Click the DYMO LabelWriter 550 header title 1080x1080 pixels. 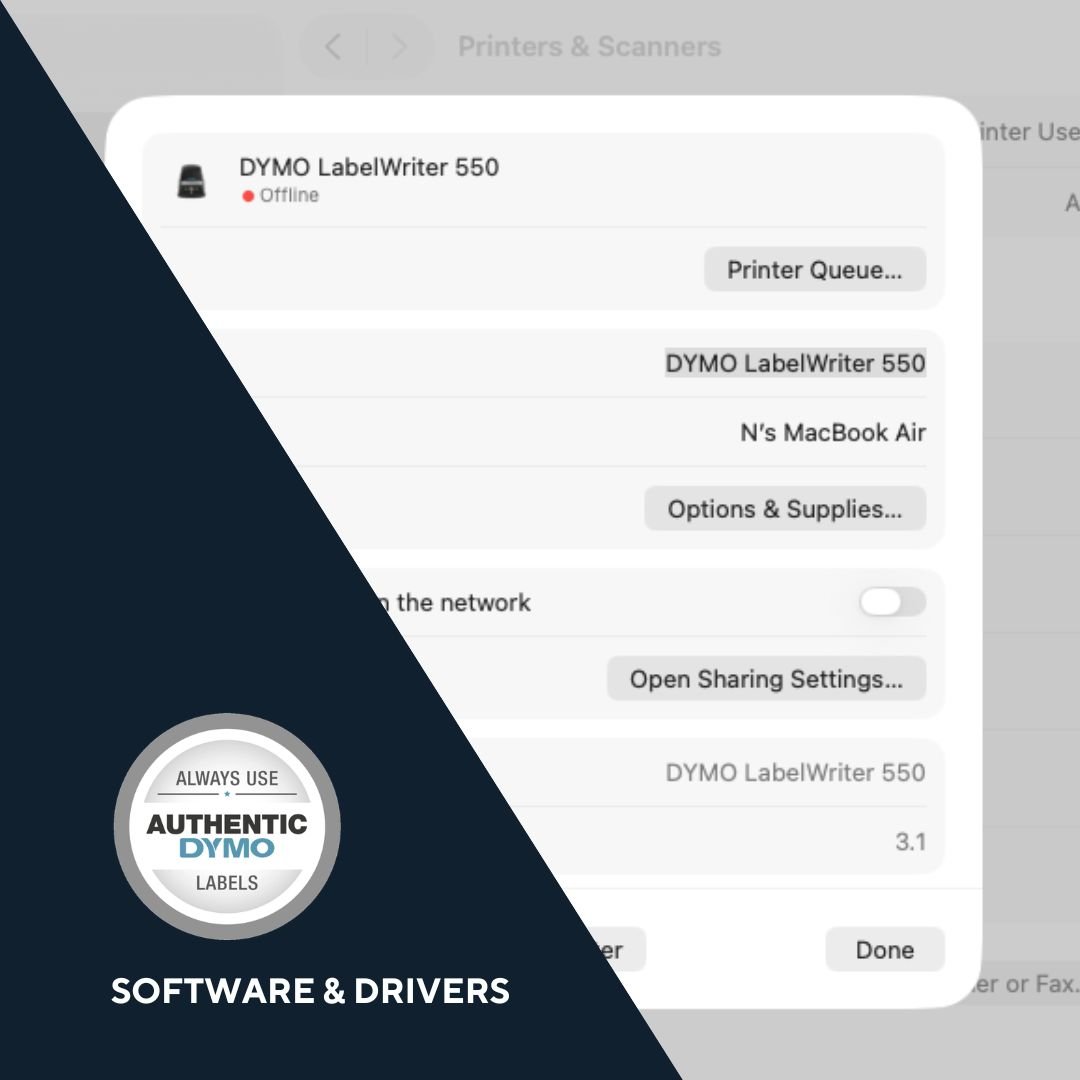pos(368,167)
